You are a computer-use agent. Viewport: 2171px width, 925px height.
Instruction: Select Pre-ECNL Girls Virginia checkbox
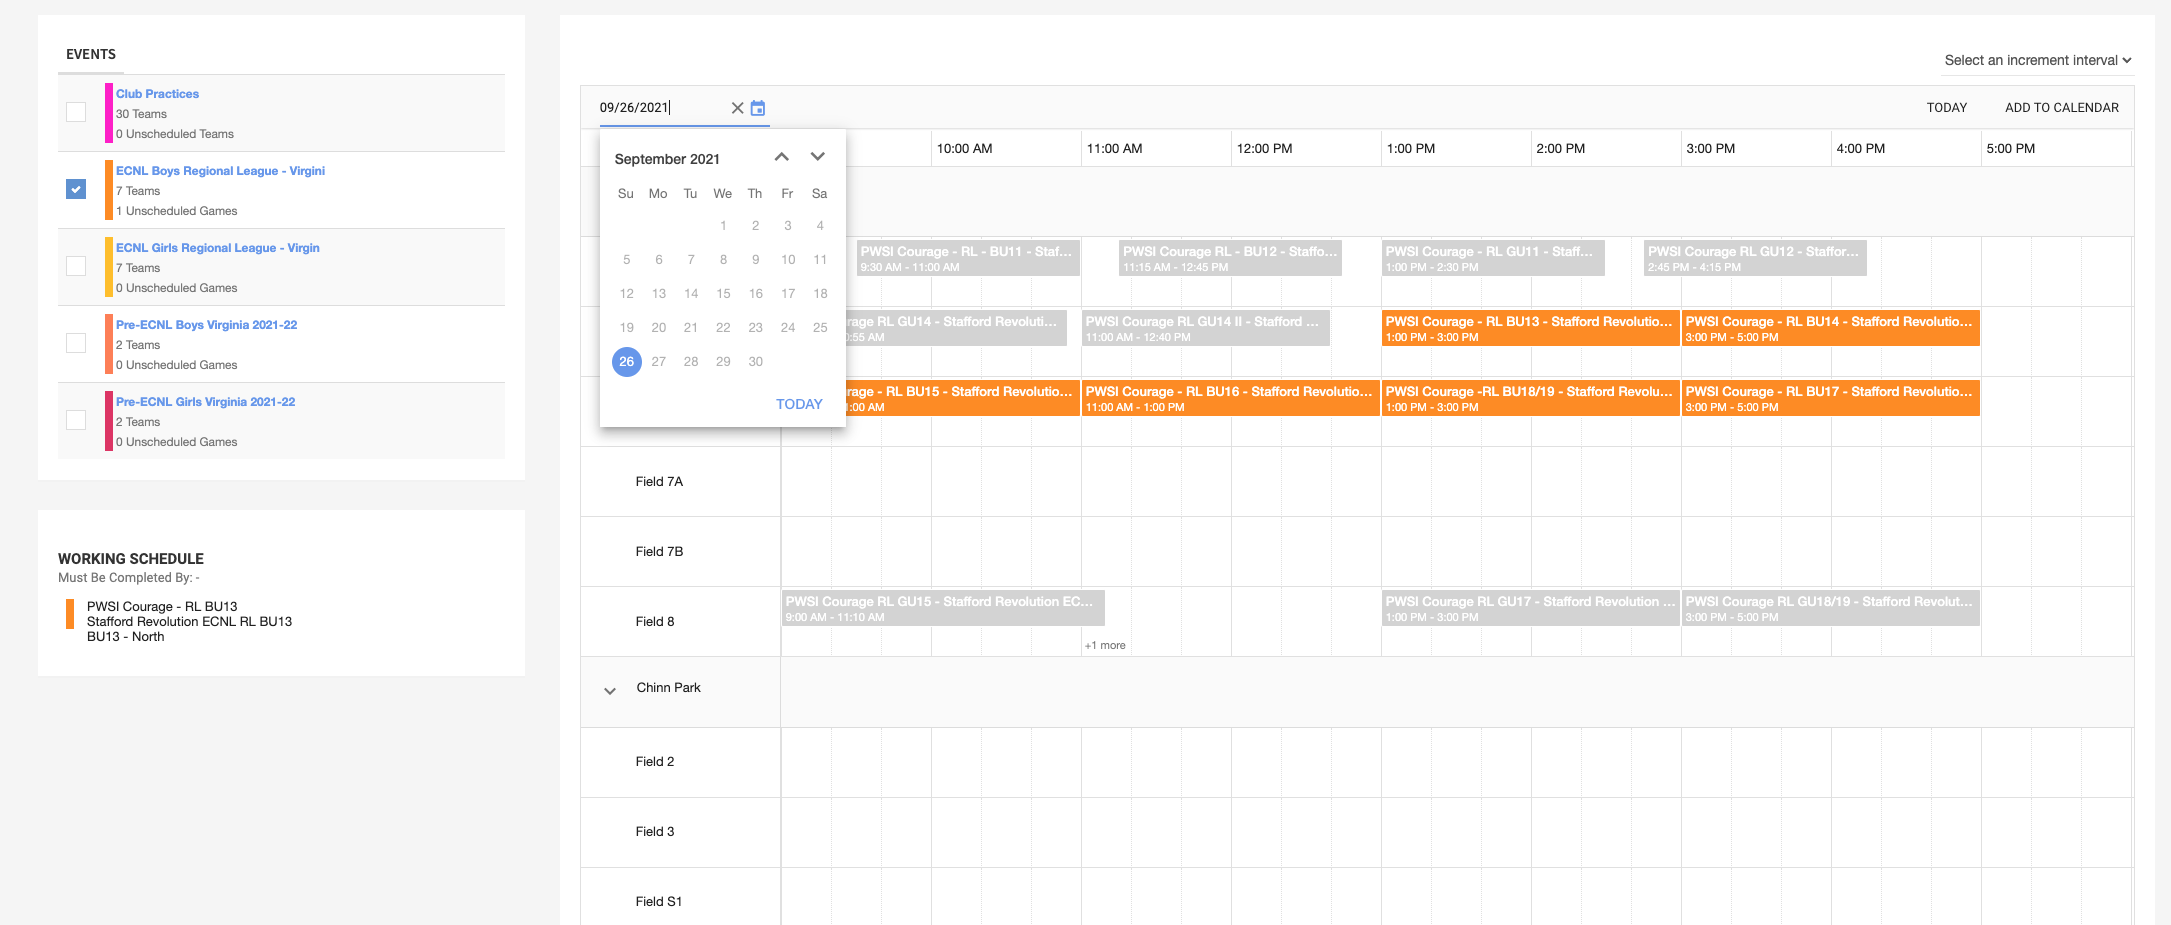[76, 420]
